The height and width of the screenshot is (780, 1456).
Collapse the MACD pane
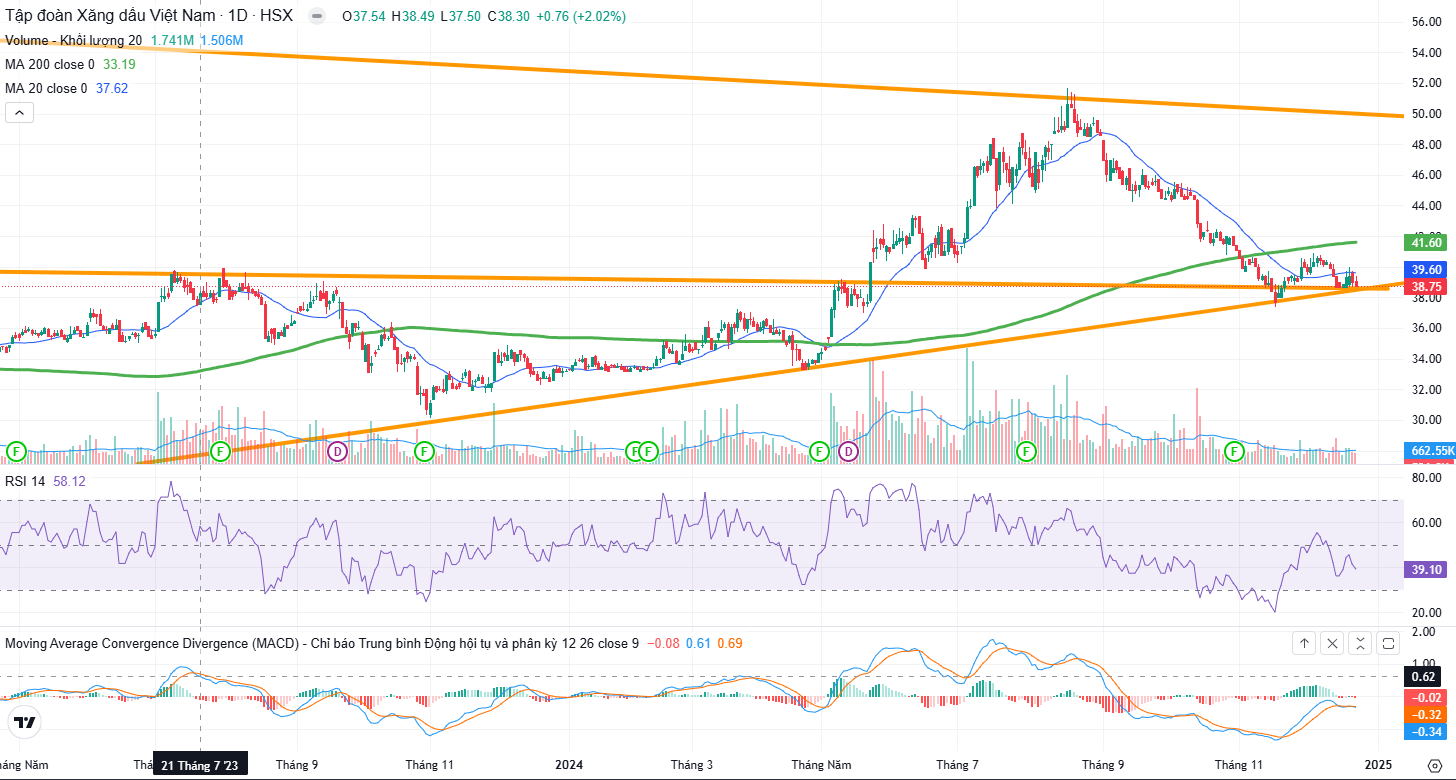[1360, 643]
